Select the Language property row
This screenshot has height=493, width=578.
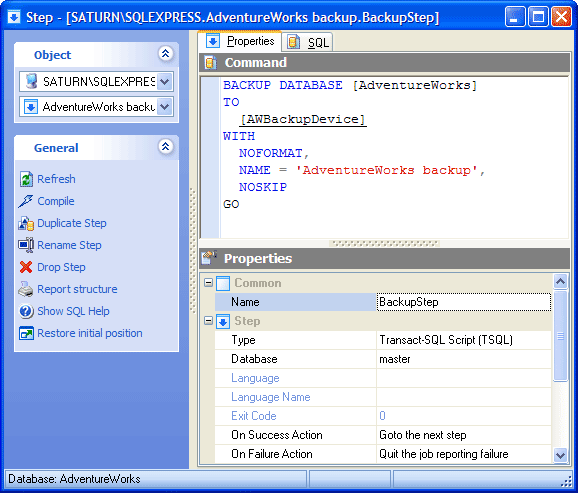383,378
